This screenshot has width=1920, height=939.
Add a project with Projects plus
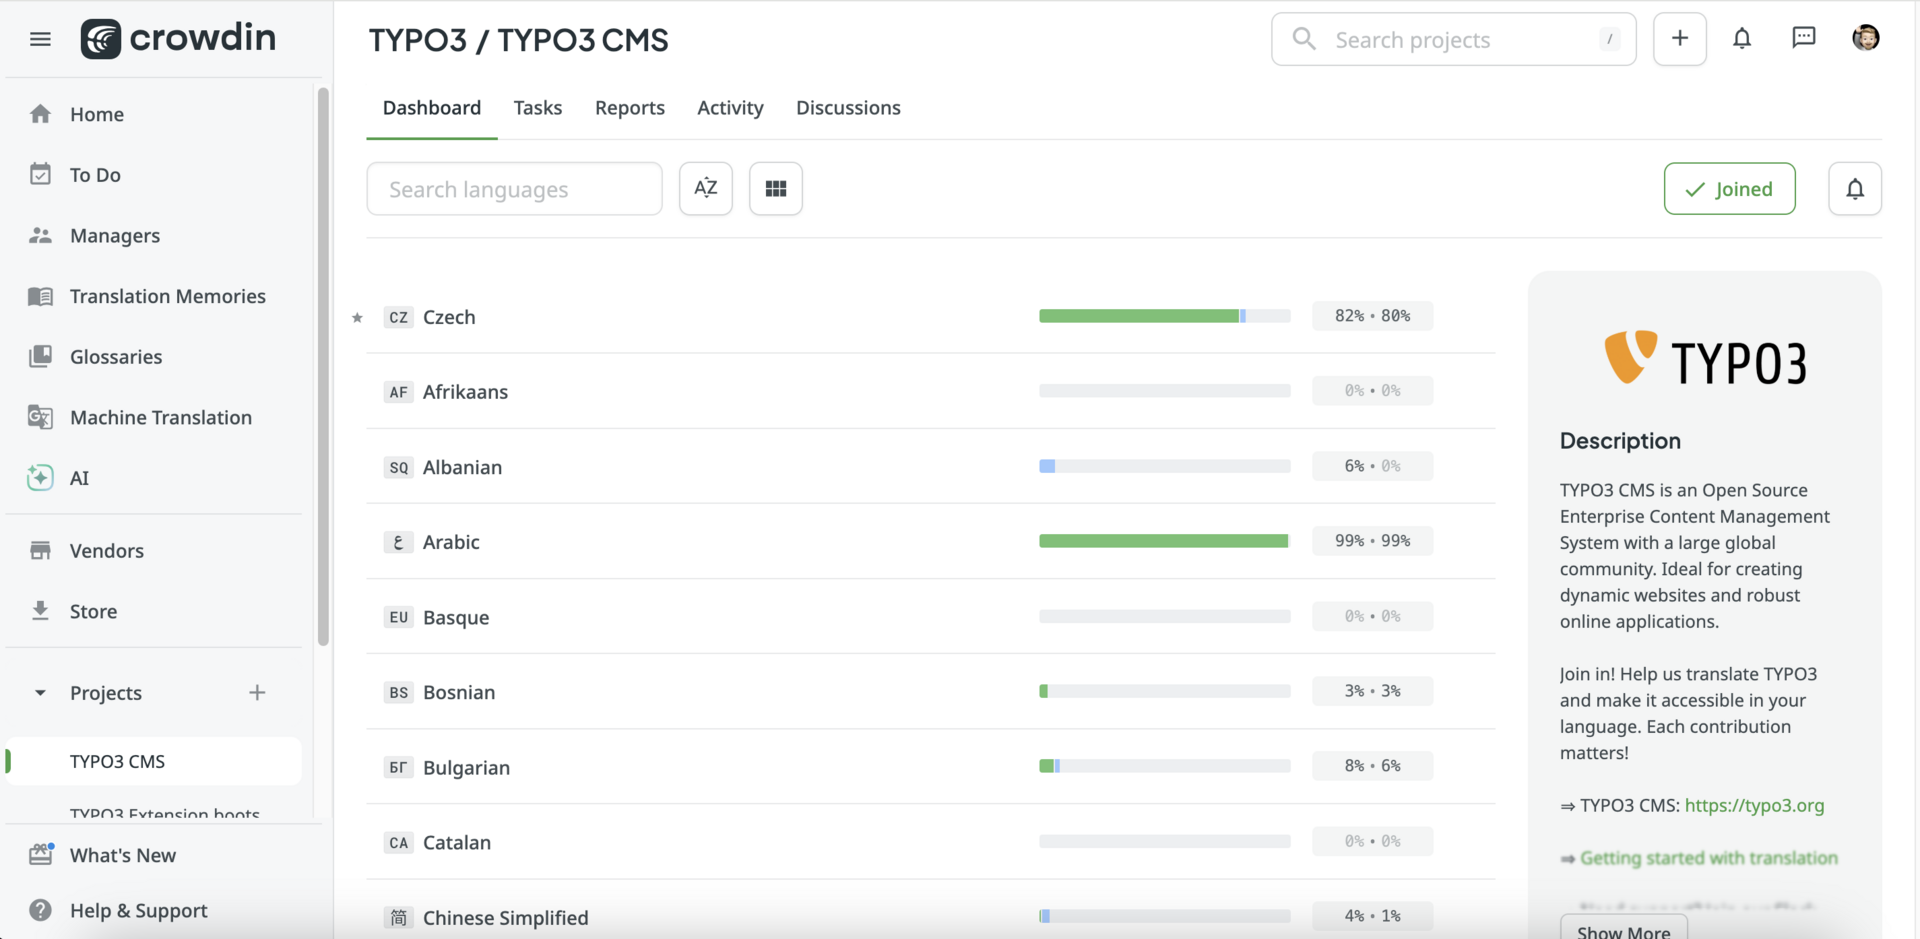pyautogui.click(x=257, y=693)
